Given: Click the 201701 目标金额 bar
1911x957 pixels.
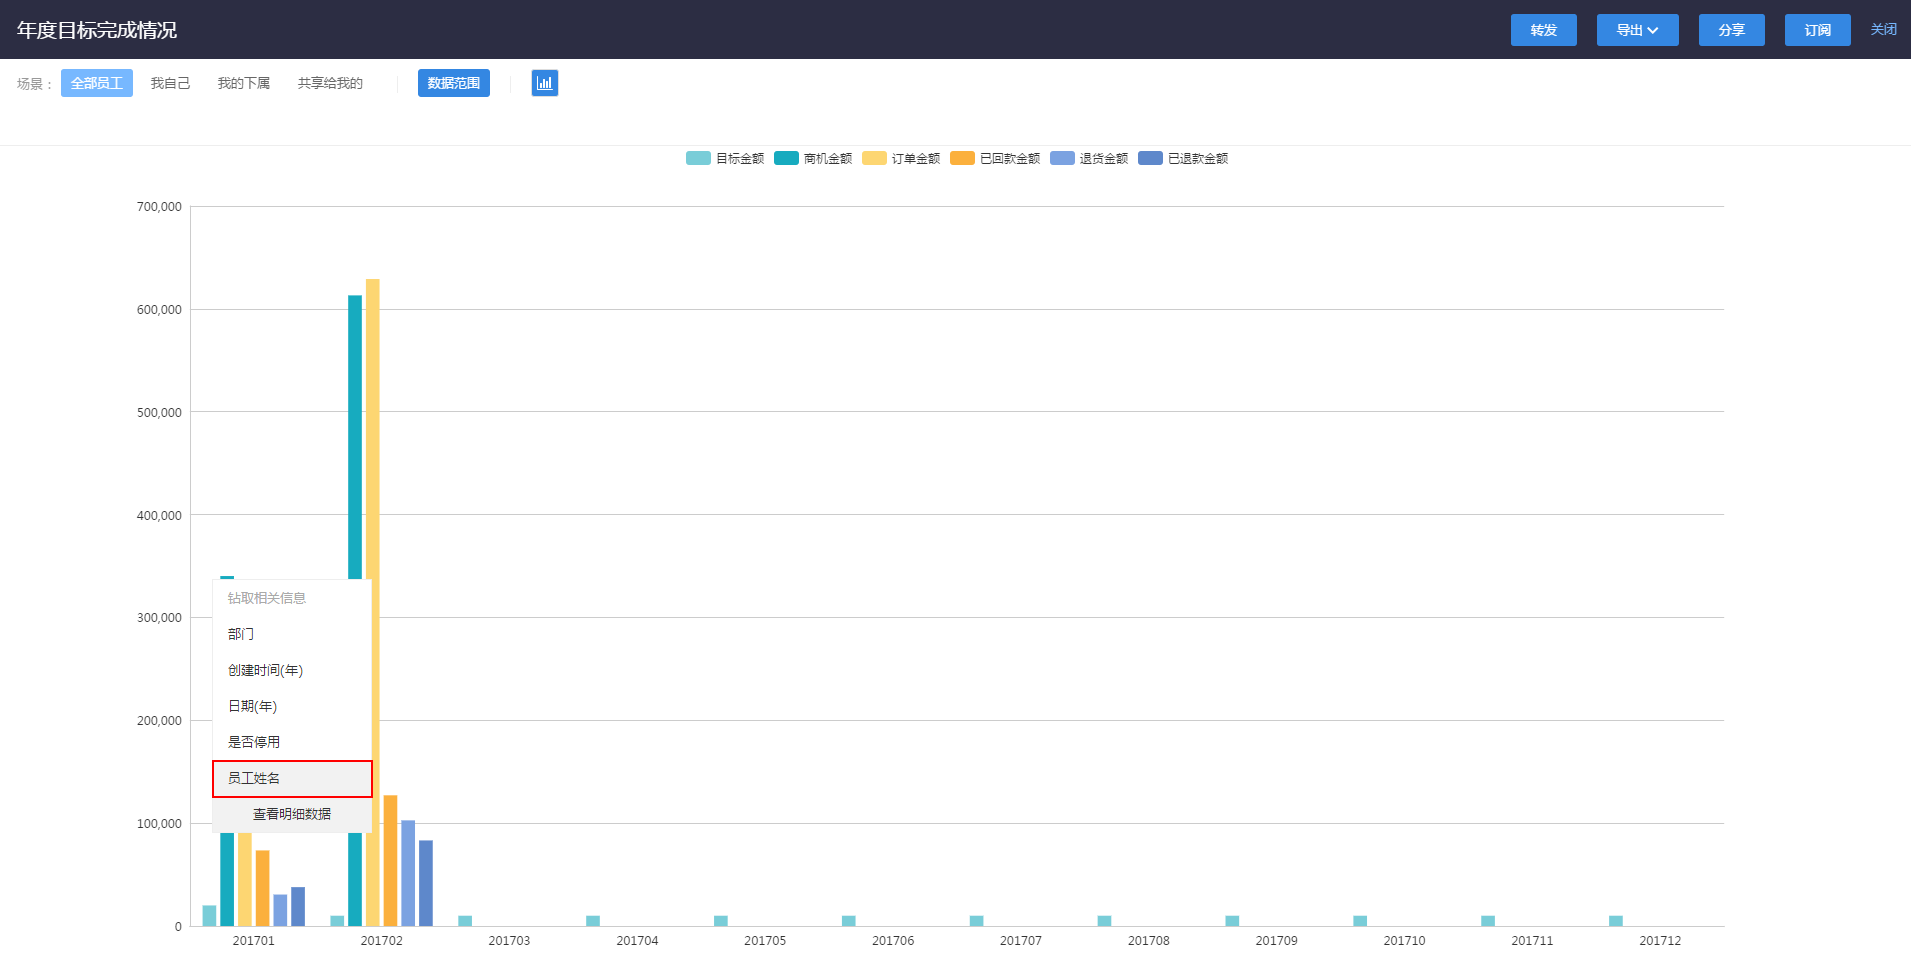Looking at the screenshot, I should pos(209,916).
